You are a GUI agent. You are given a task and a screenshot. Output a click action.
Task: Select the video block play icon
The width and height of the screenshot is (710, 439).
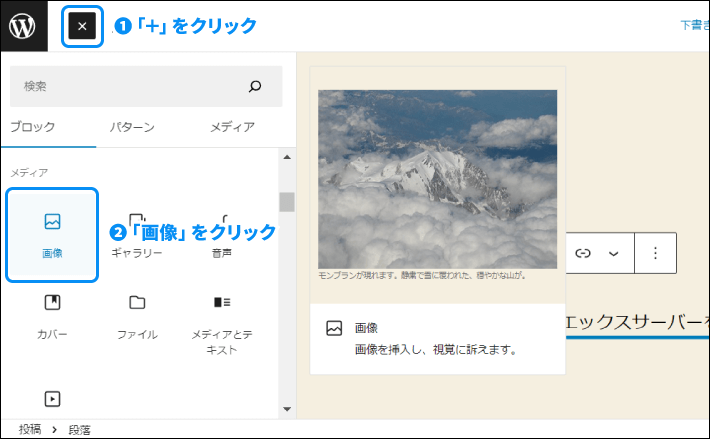(x=52, y=399)
